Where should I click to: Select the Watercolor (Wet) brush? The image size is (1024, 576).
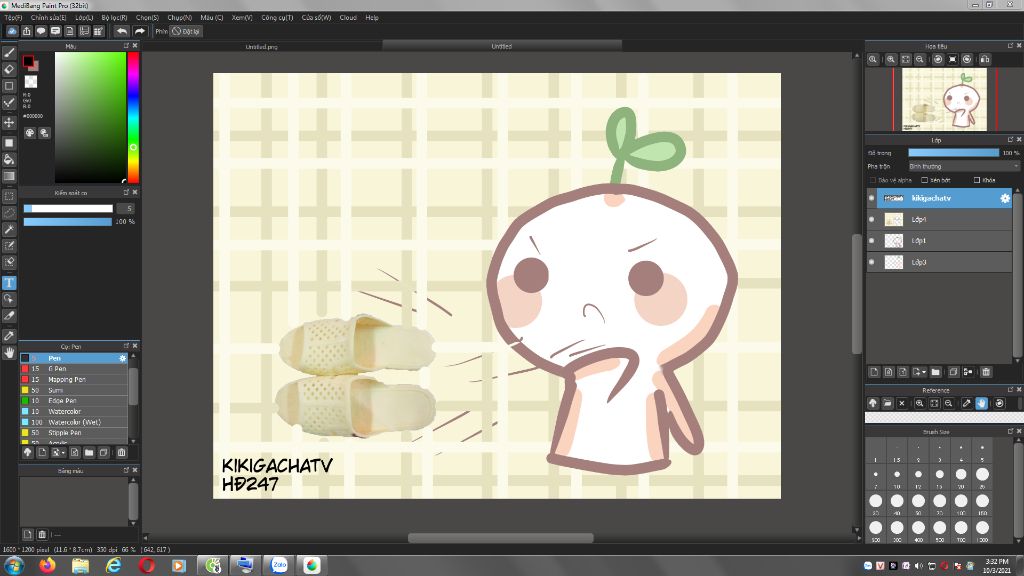pyautogui.click(x=74, y=423)
